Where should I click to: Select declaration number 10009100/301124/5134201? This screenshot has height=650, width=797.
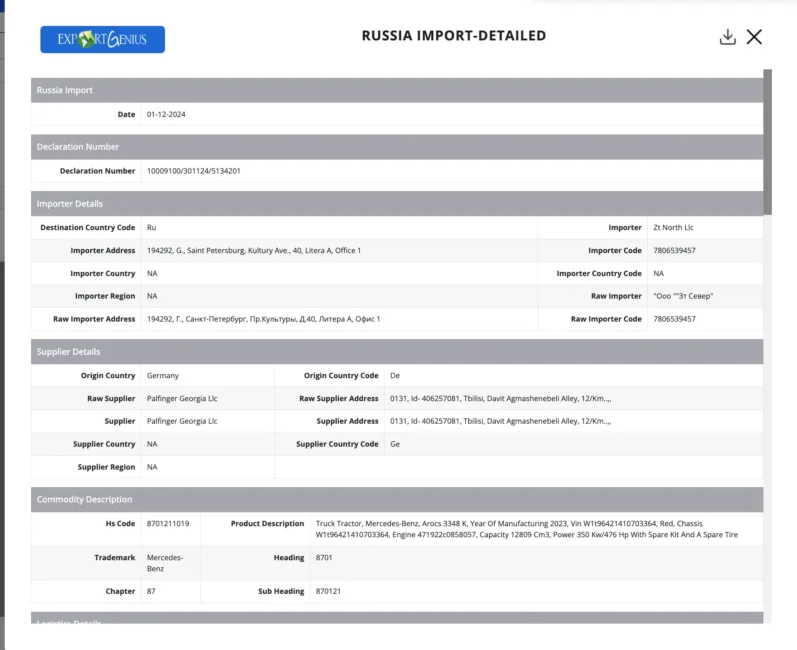[194, 171]
